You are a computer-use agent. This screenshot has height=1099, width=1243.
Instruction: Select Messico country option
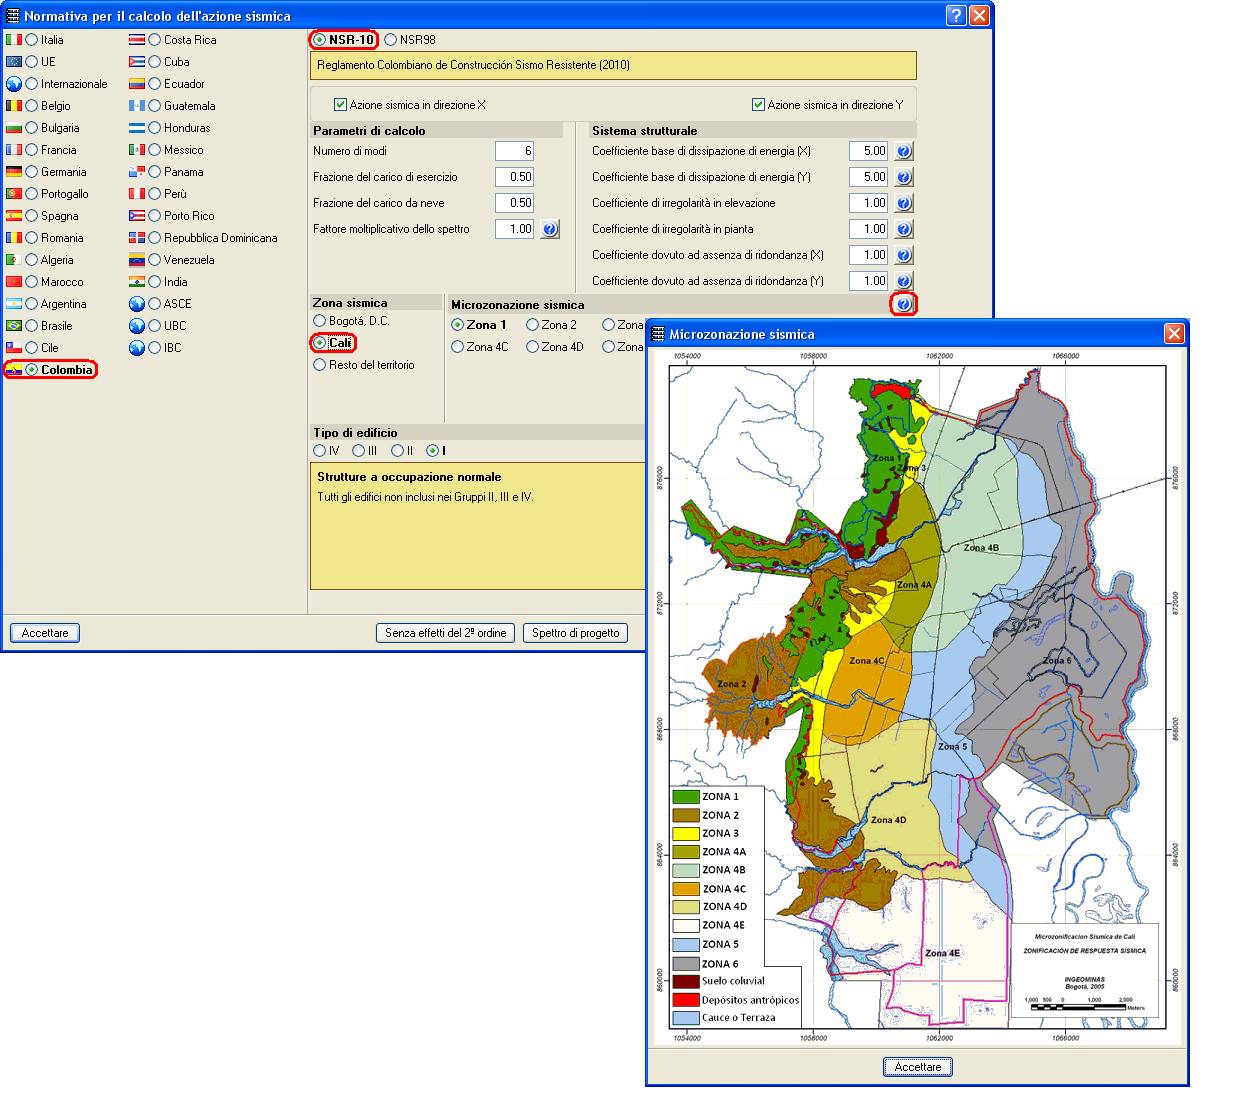tap(155, 150)
